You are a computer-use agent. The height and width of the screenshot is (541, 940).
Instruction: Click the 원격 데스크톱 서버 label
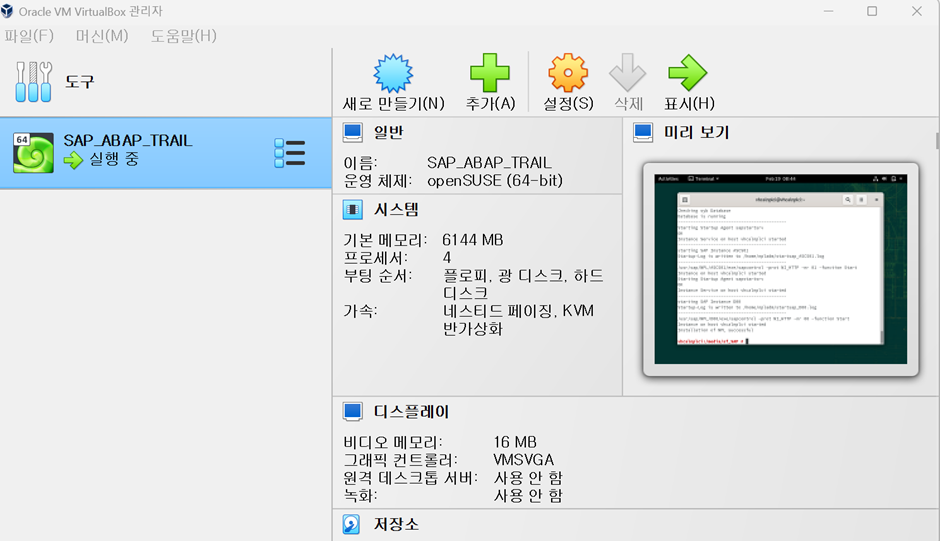(x=411, y=478)
